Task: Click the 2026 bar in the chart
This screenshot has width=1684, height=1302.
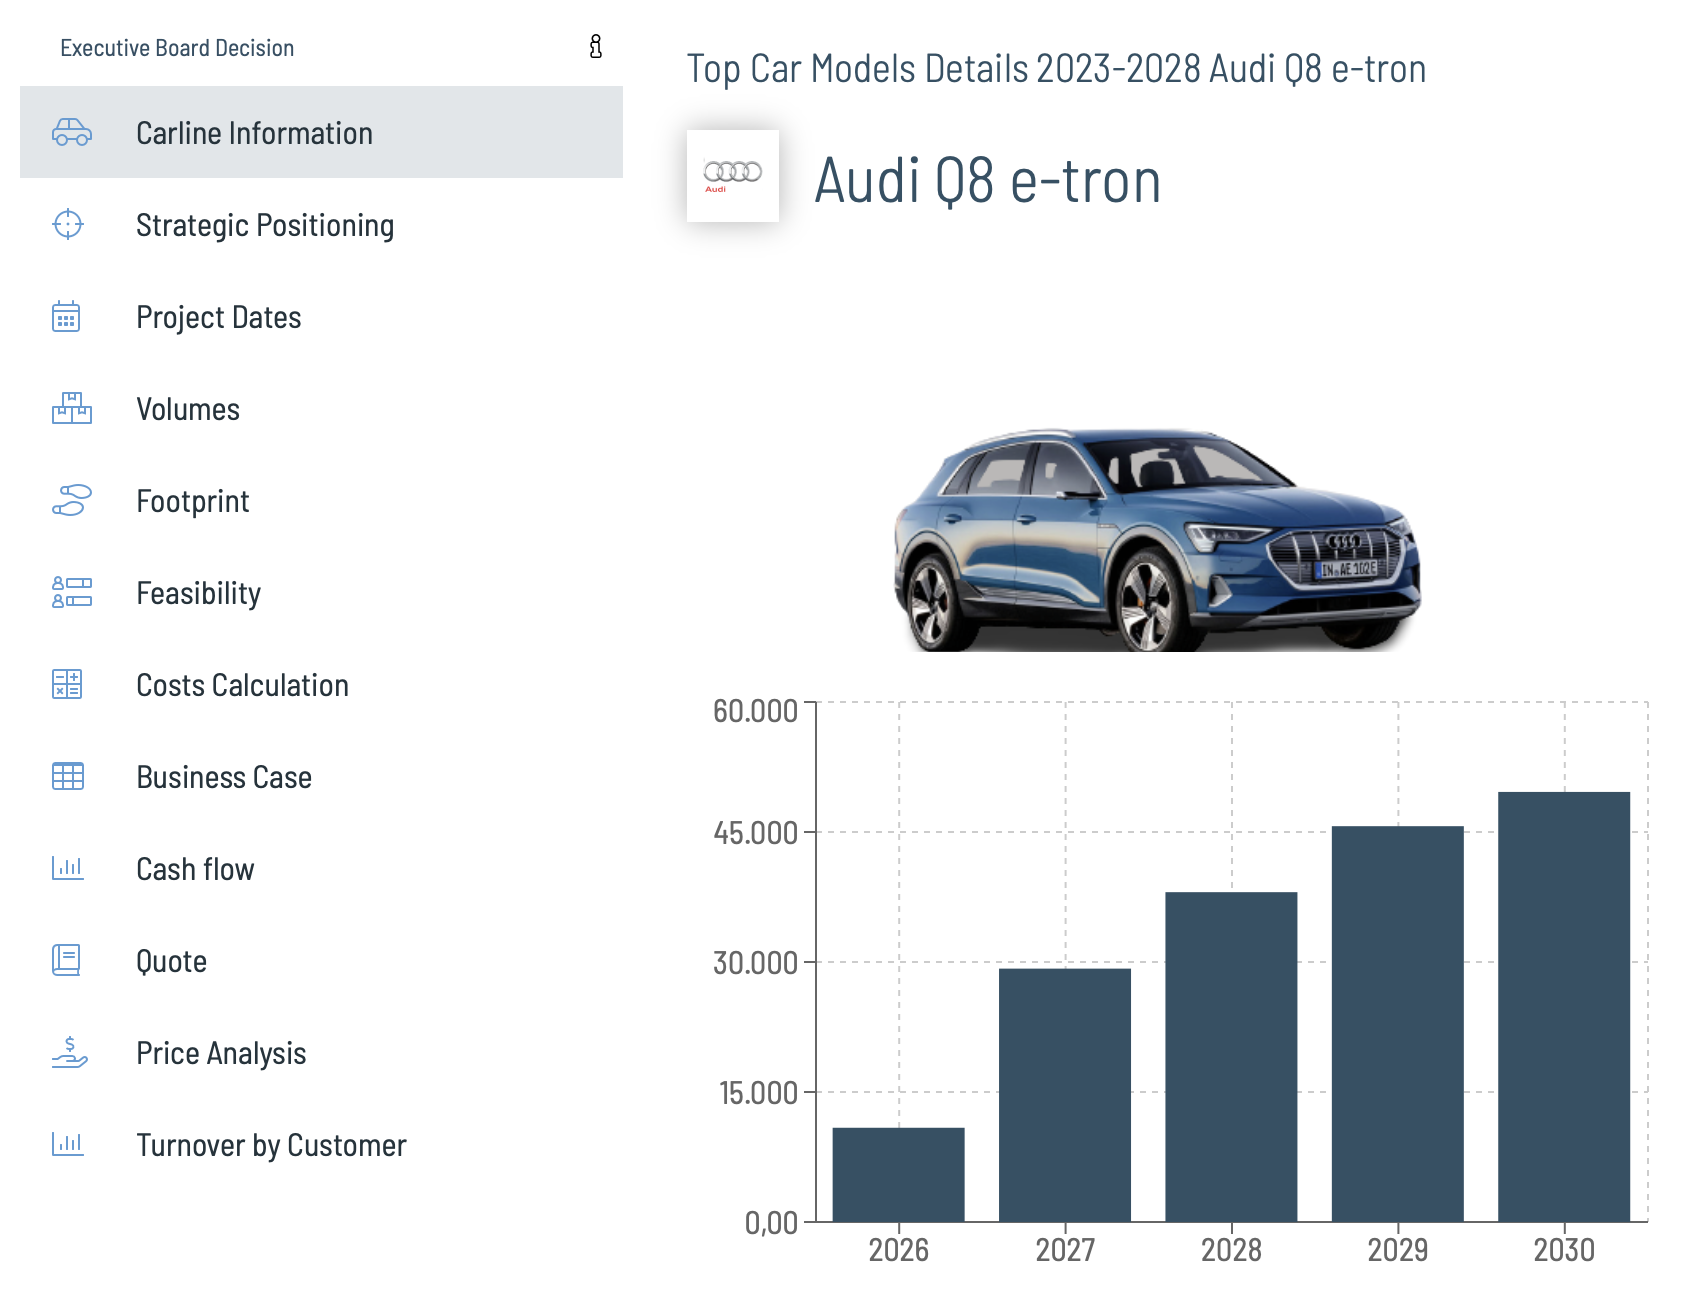Action: pos(898,1174)
